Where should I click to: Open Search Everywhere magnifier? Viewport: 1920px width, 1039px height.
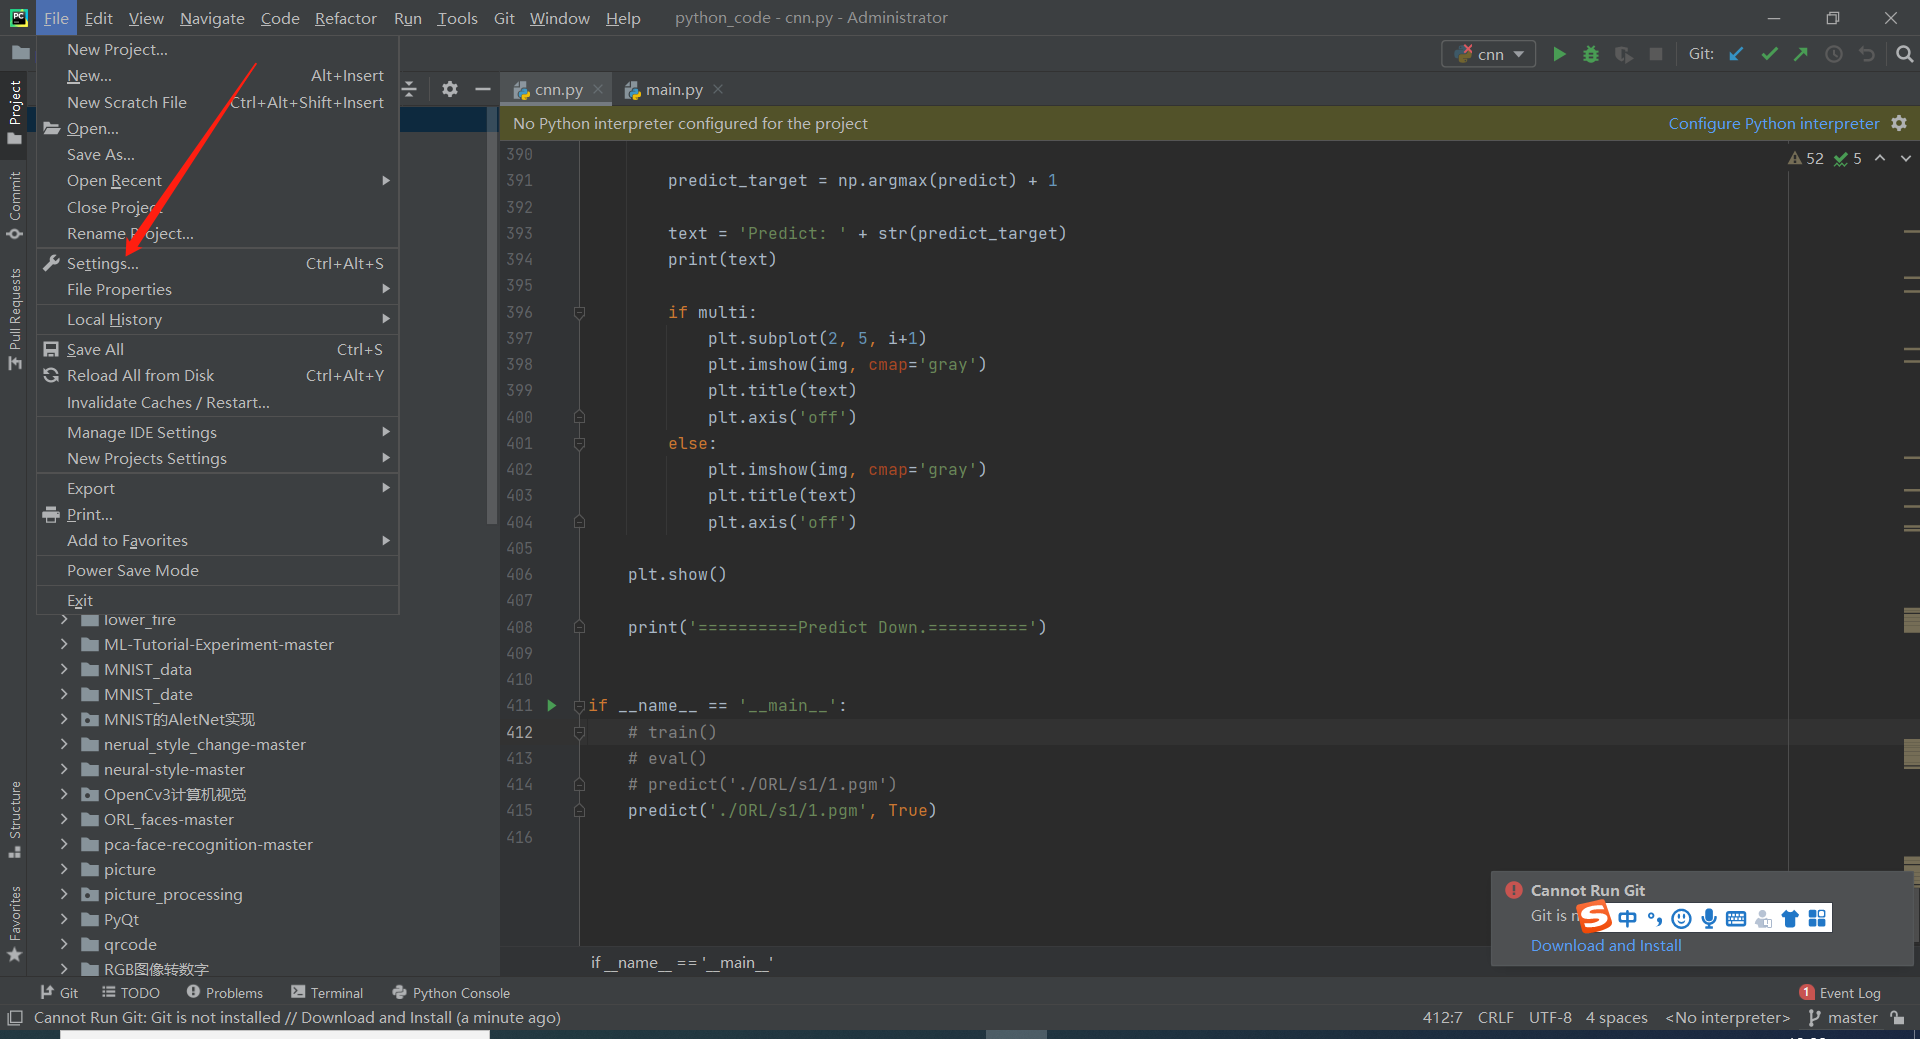click(1905, 54)
